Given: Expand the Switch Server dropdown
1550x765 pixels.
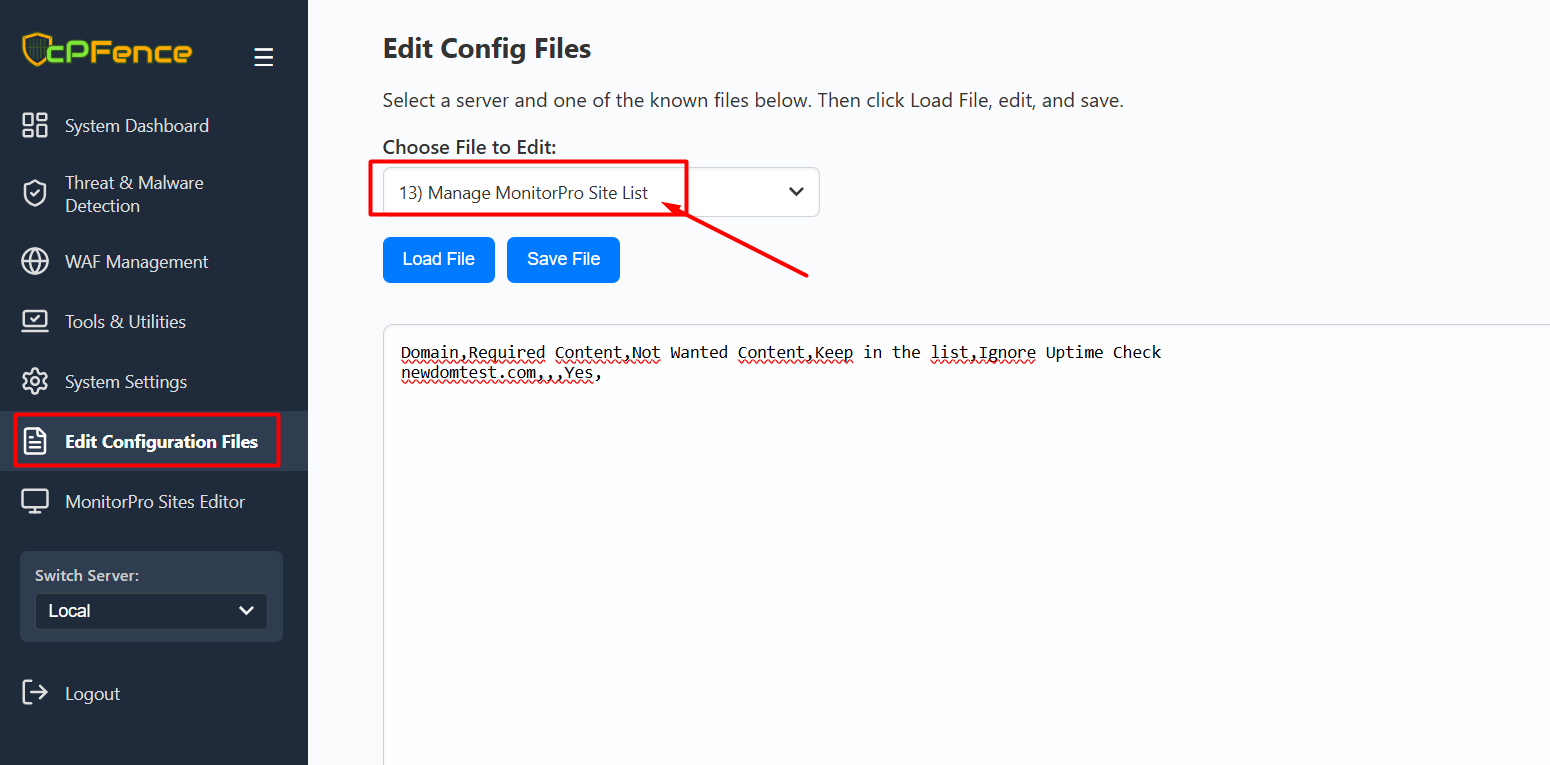Looking at the screenshot, I should click(151, 611).
